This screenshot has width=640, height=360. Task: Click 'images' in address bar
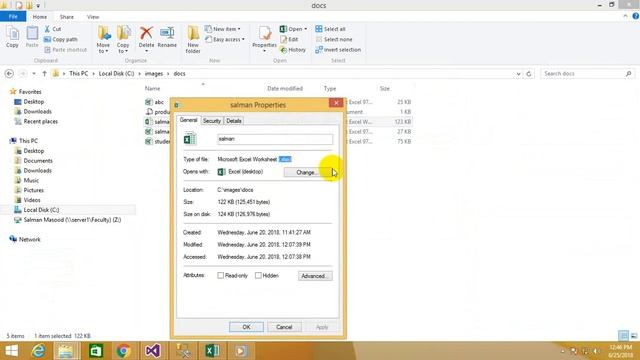coord(154,74)
